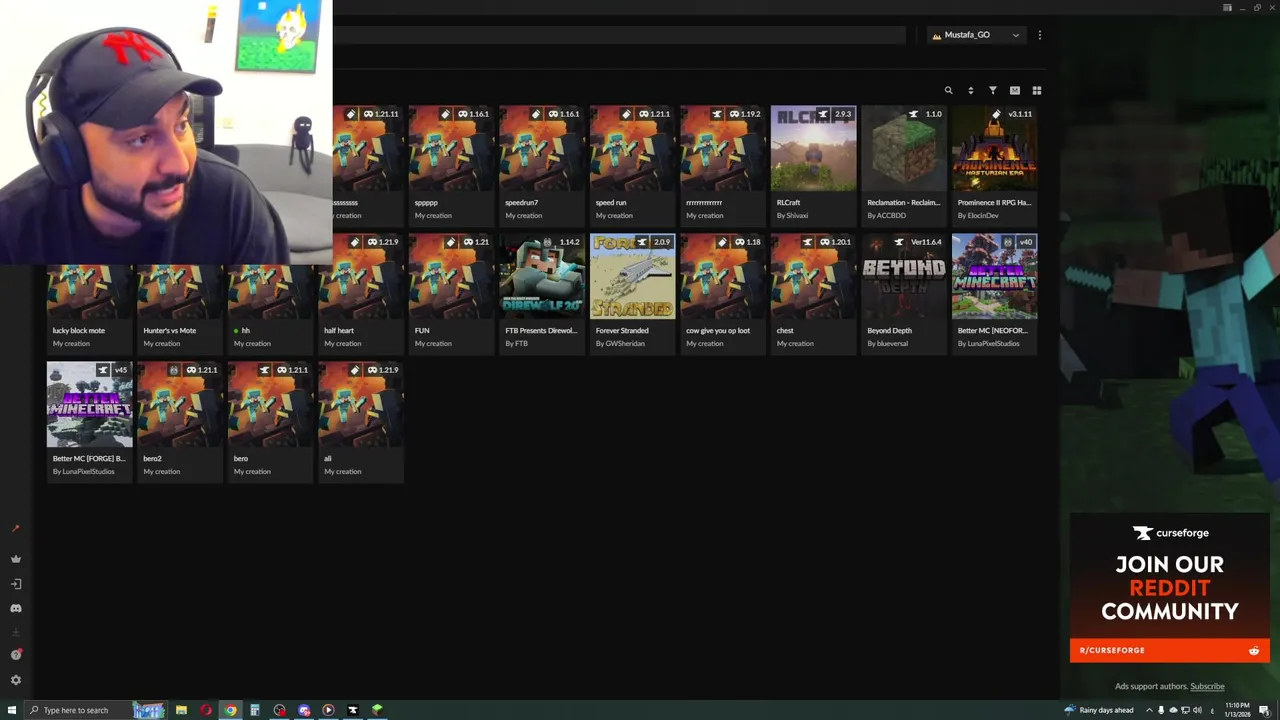Open the help question mark icon
Image resolution: width=1280 pixels, height=720 pixels.
coord(15,655)
